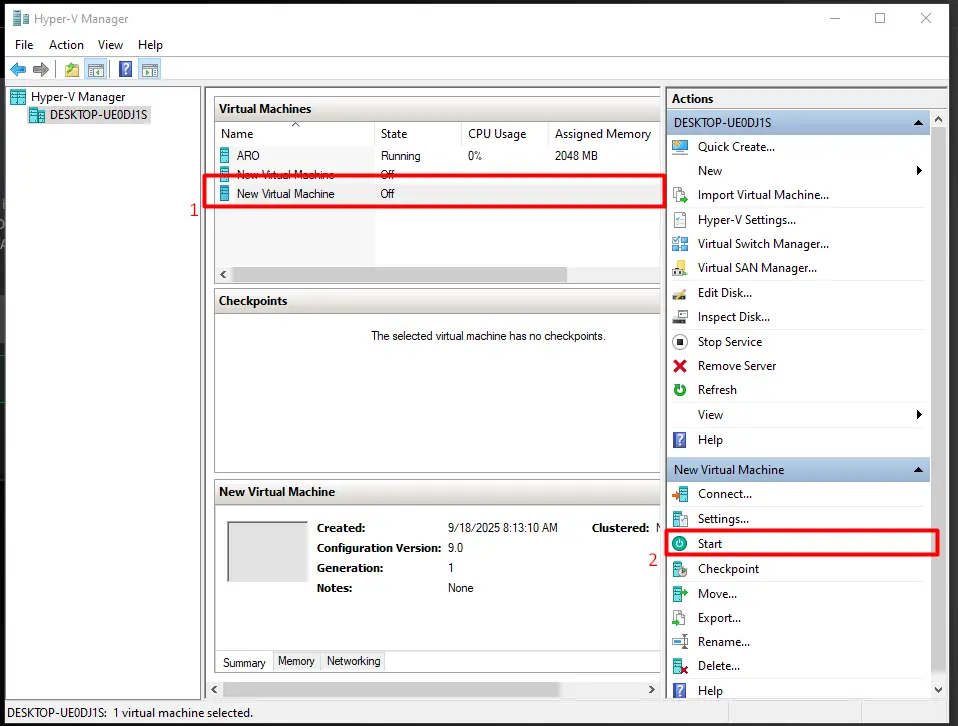The height and width of the screenshot is (726, 958).
Task: Sort by the Name column header
Action: click(295, 134)
